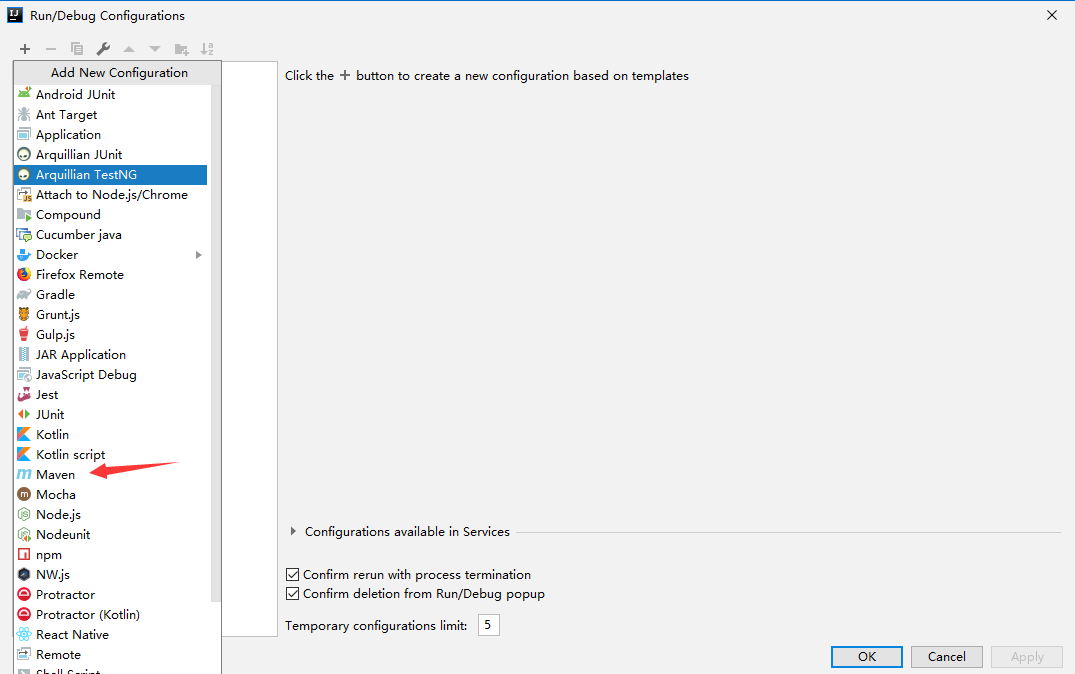Click the npm icon

pos(24,554)
